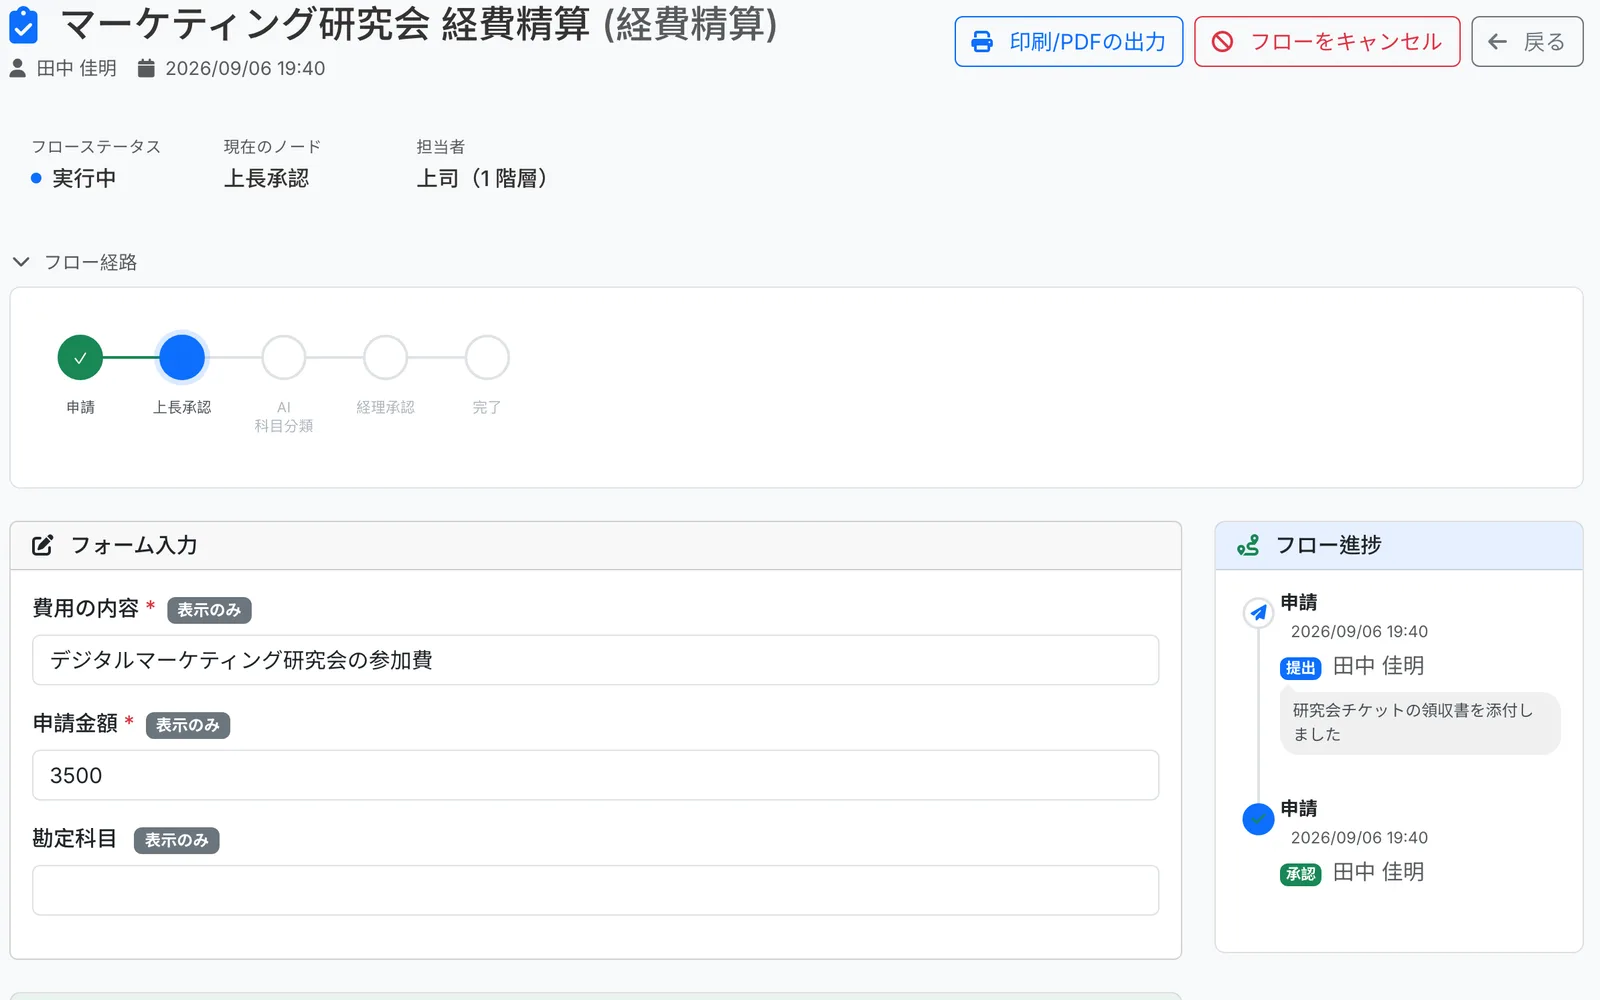
Task: Click the green 承認 badge
Action: [x=1301, y=874]
